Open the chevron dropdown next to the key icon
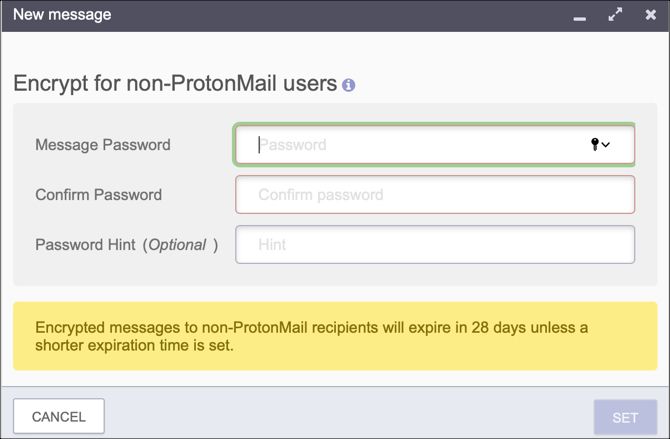Screen dimensions: 670x439 tap(606, 145)
